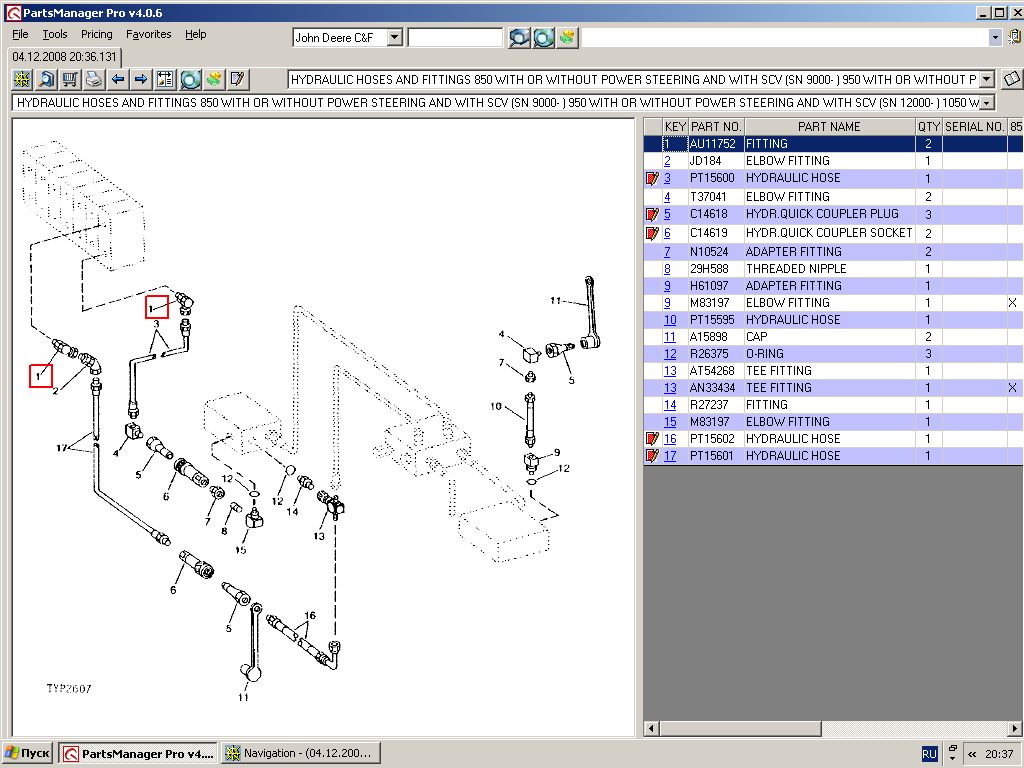Image resolution: width=1024 pixels, height=768 pixels.
Task: Select the 04.12.2008 20:36.131 tab
Action: point(64,57)
